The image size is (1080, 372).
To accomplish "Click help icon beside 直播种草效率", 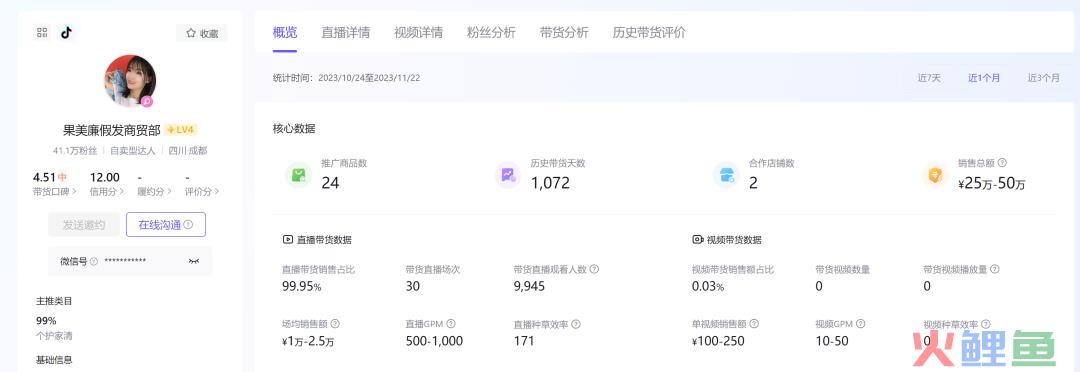I will click(x=576, y=324).
